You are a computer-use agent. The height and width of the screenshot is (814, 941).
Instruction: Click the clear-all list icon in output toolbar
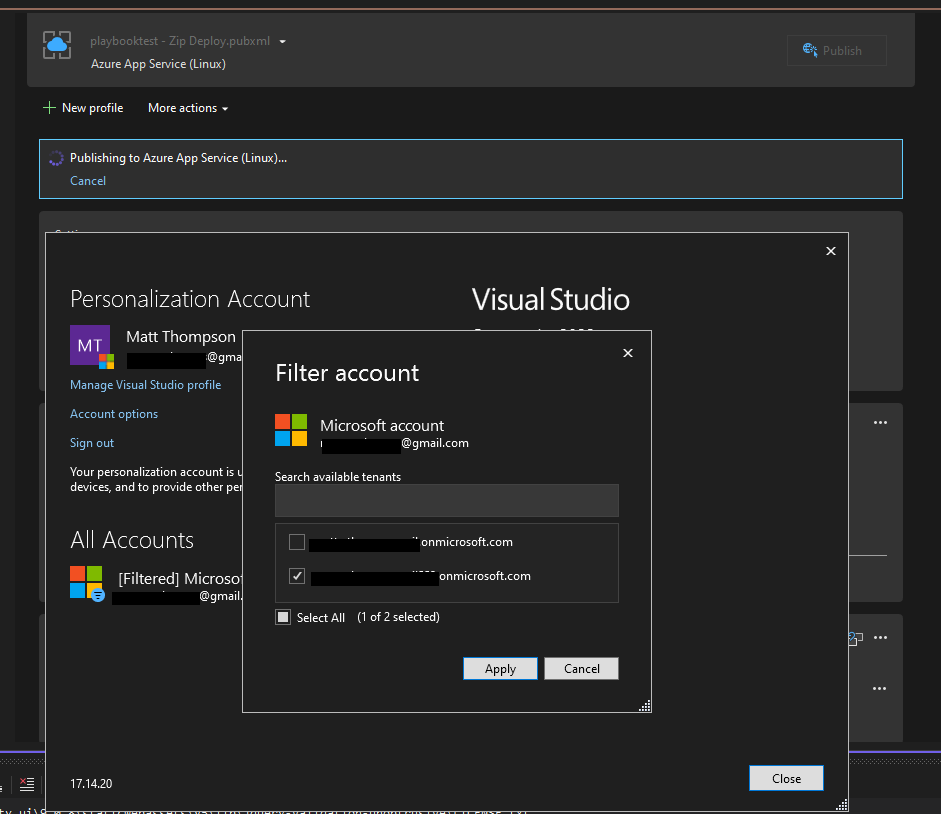[27, 783]
